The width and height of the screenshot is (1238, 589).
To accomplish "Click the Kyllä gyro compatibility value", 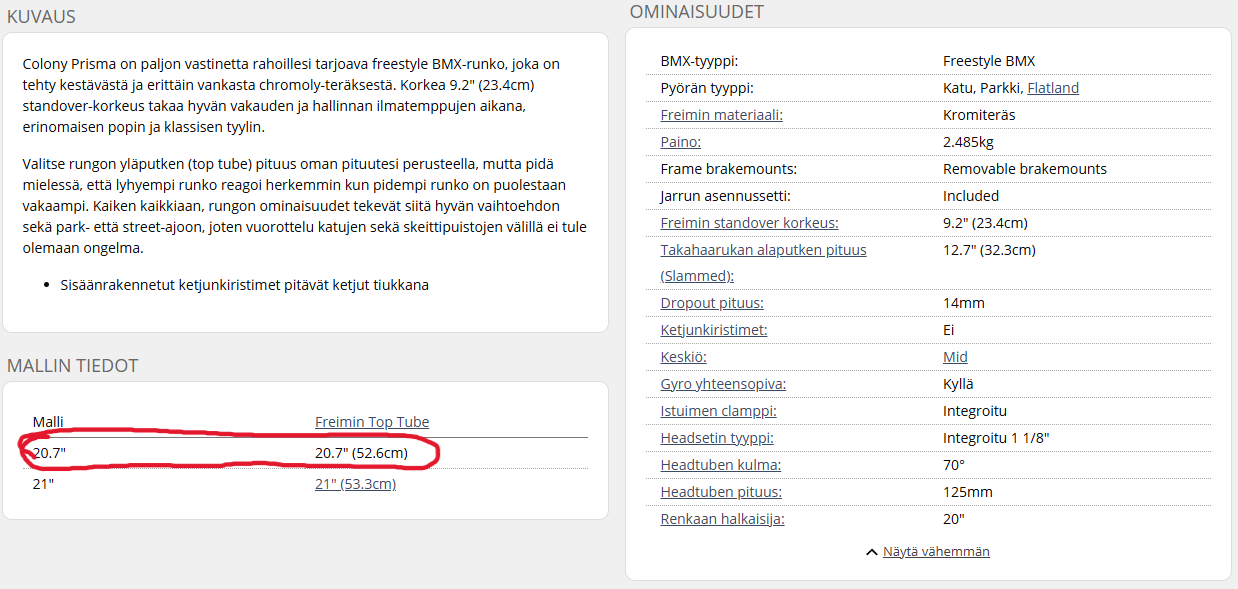I will click(x=958, y=384).
